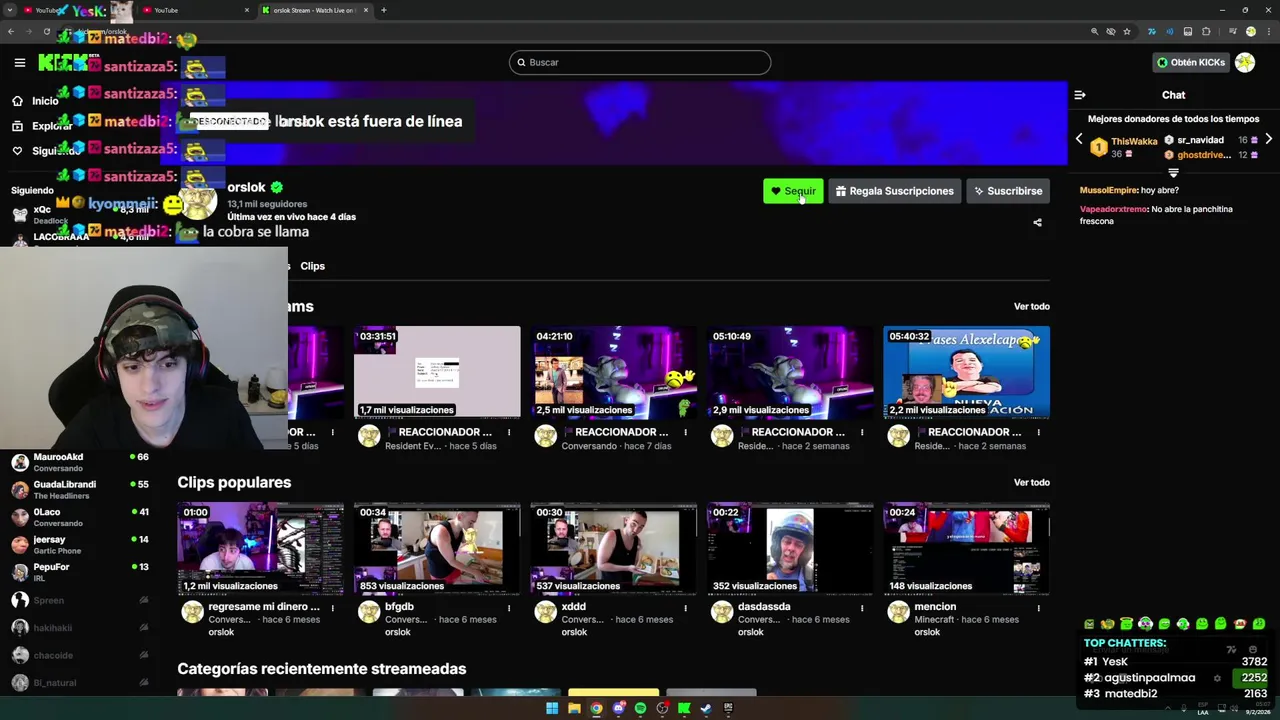
Task: Open options for REACCIONADOR video with 2,5 mil views
Action: tap(685, 432)
